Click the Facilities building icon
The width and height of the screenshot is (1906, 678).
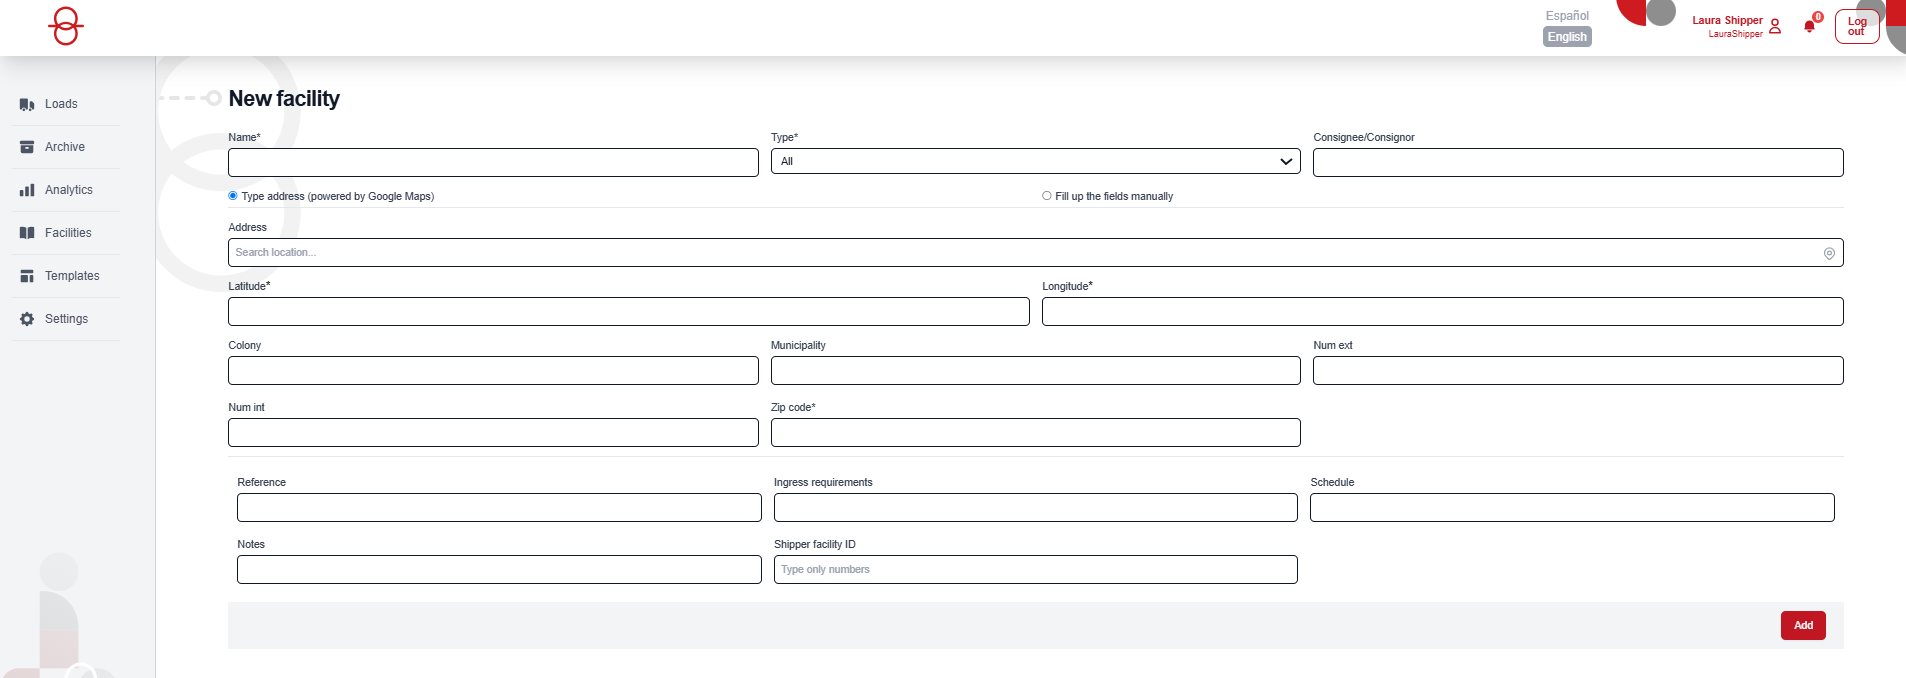27,233
